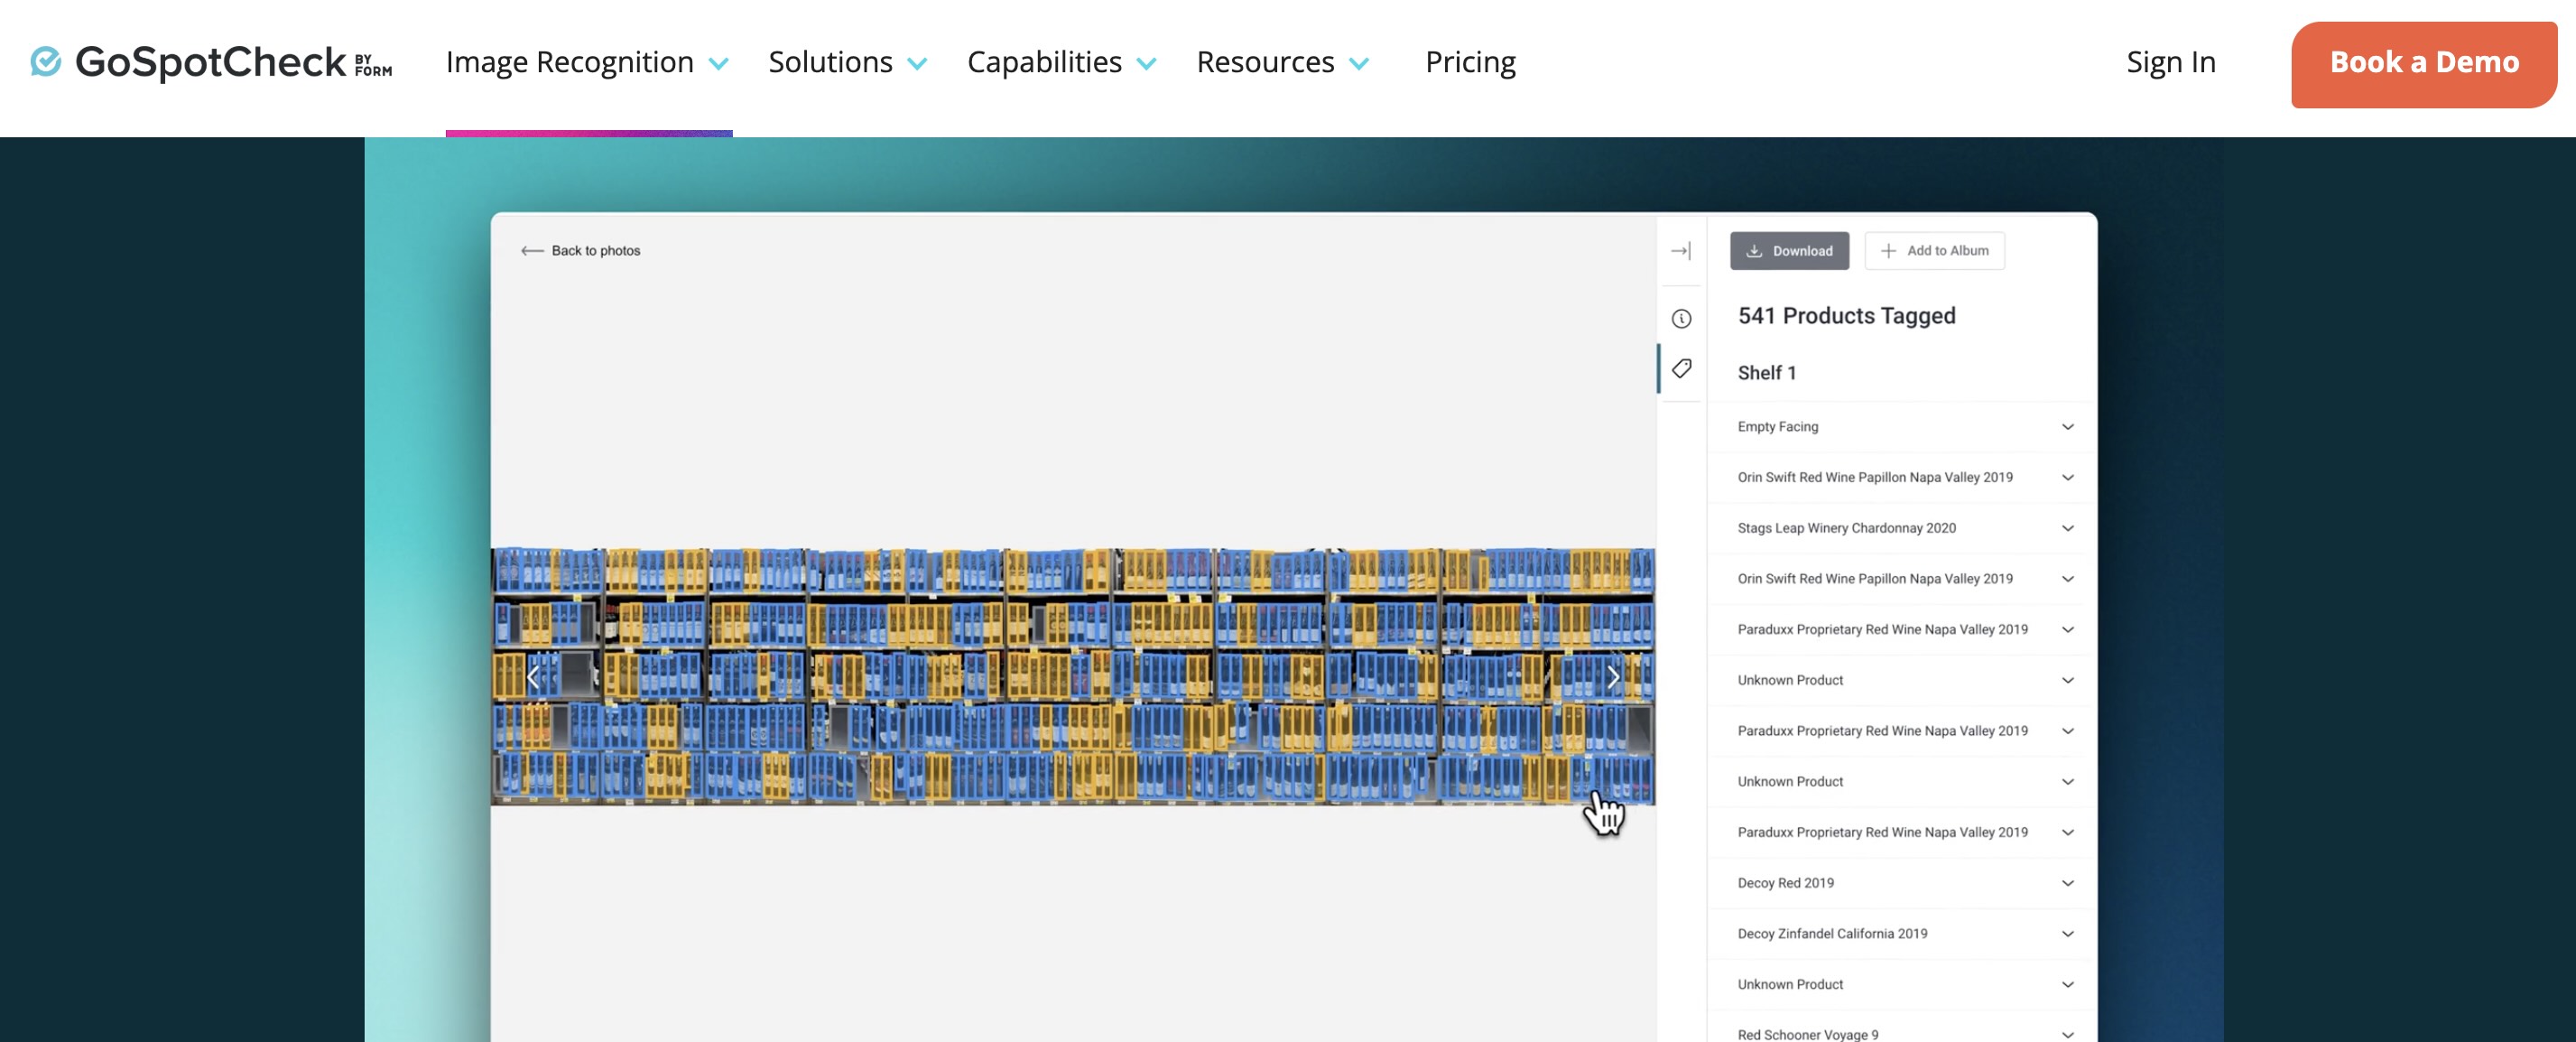This screenshot has height=1042, width=2576.
Task: Expand the Decoy Red 2019 row
Action: click(x=1903, y=882)
